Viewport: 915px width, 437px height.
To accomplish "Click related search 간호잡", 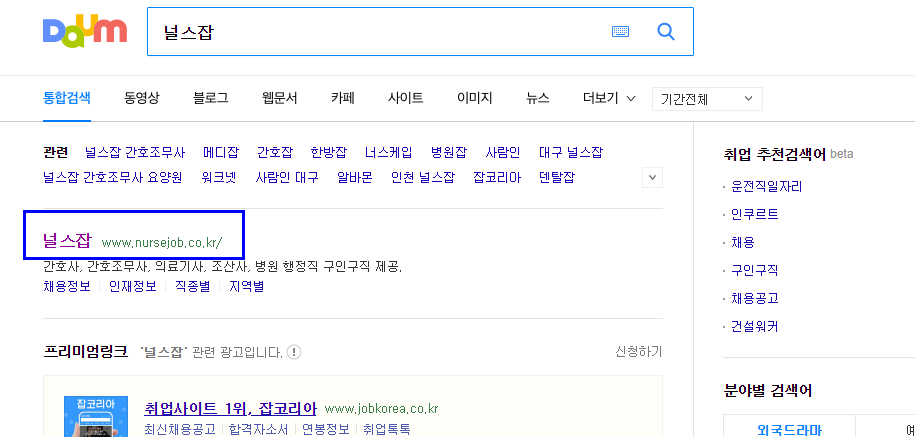I will (x=275, y=153).
